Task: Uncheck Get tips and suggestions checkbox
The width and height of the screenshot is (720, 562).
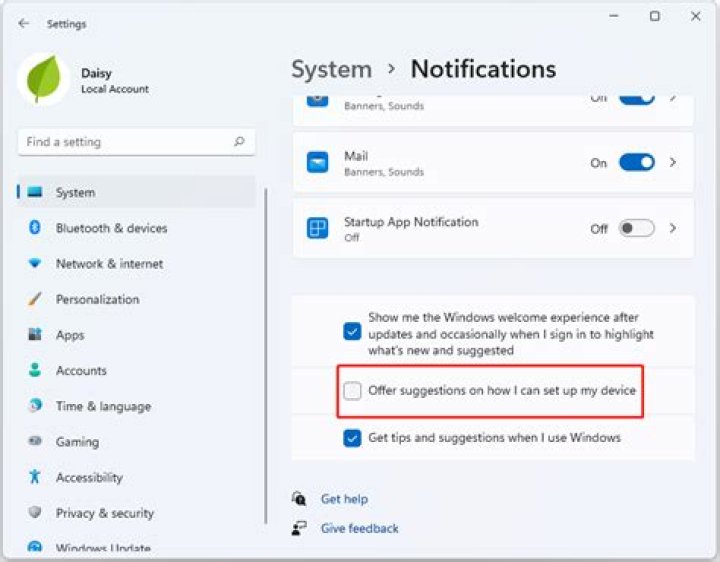Action: 352,438
